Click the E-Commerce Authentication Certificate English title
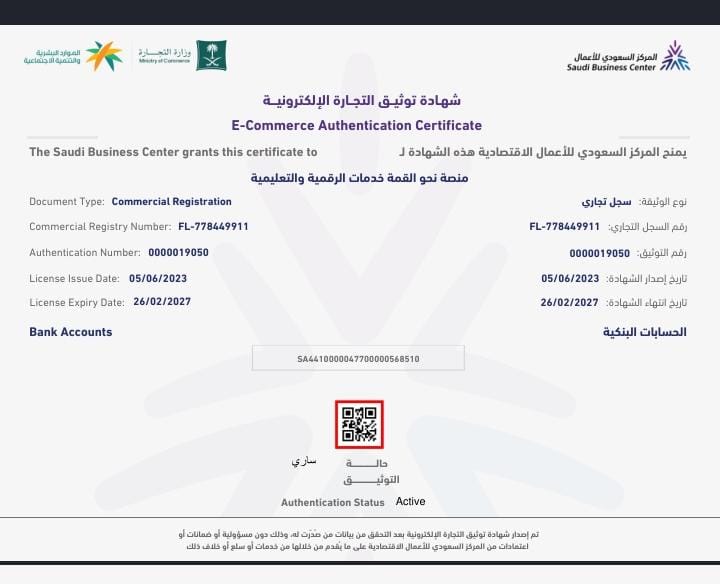Viewport: 720px width, 584px height. click(x=357, y=126)
